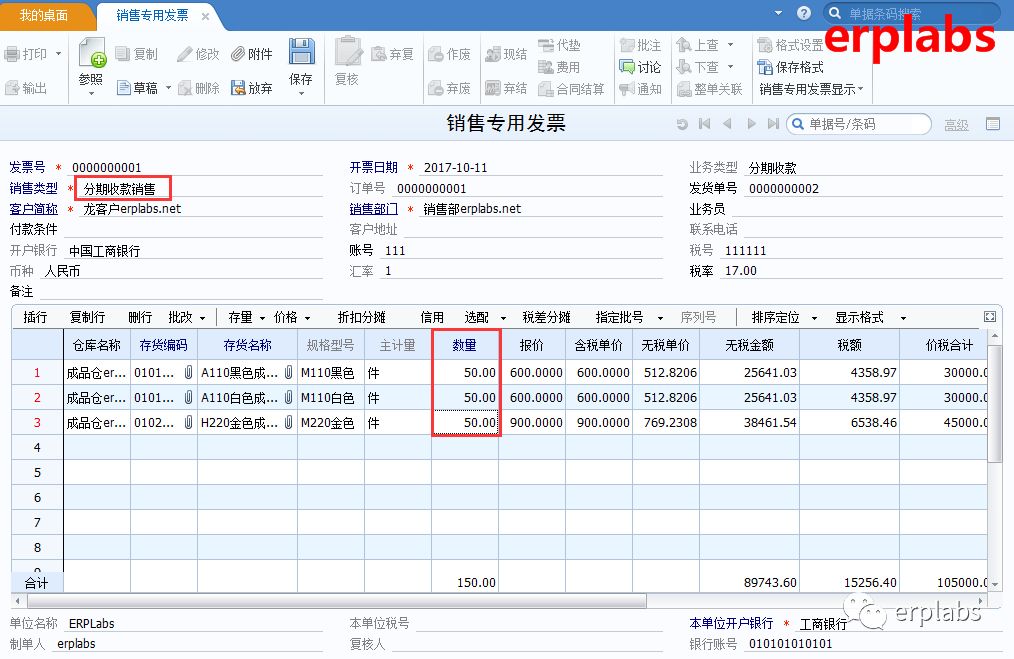The image size is (1014, 659).
Task: Click the 保存 floppy disk icon
Action: 301,51
